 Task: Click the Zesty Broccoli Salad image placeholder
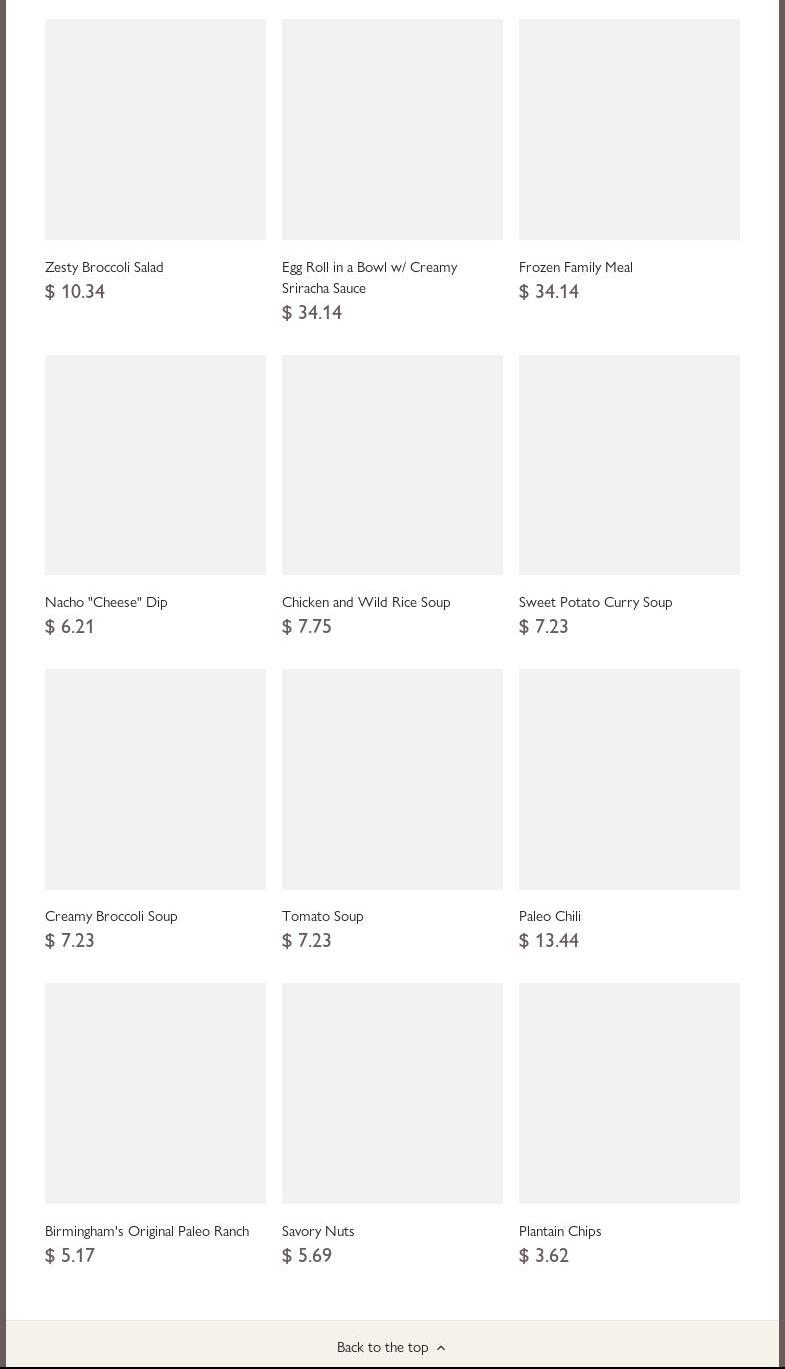pos(155,129)
